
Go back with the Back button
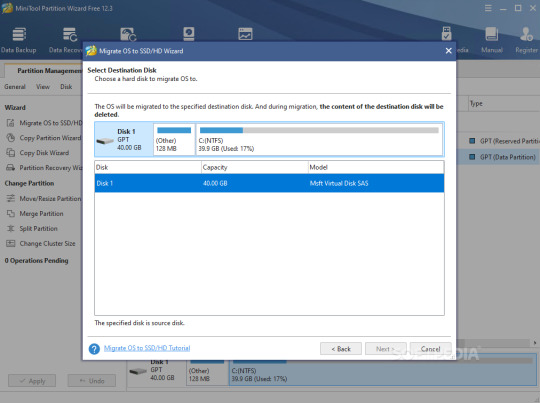(x=341, y=349)
